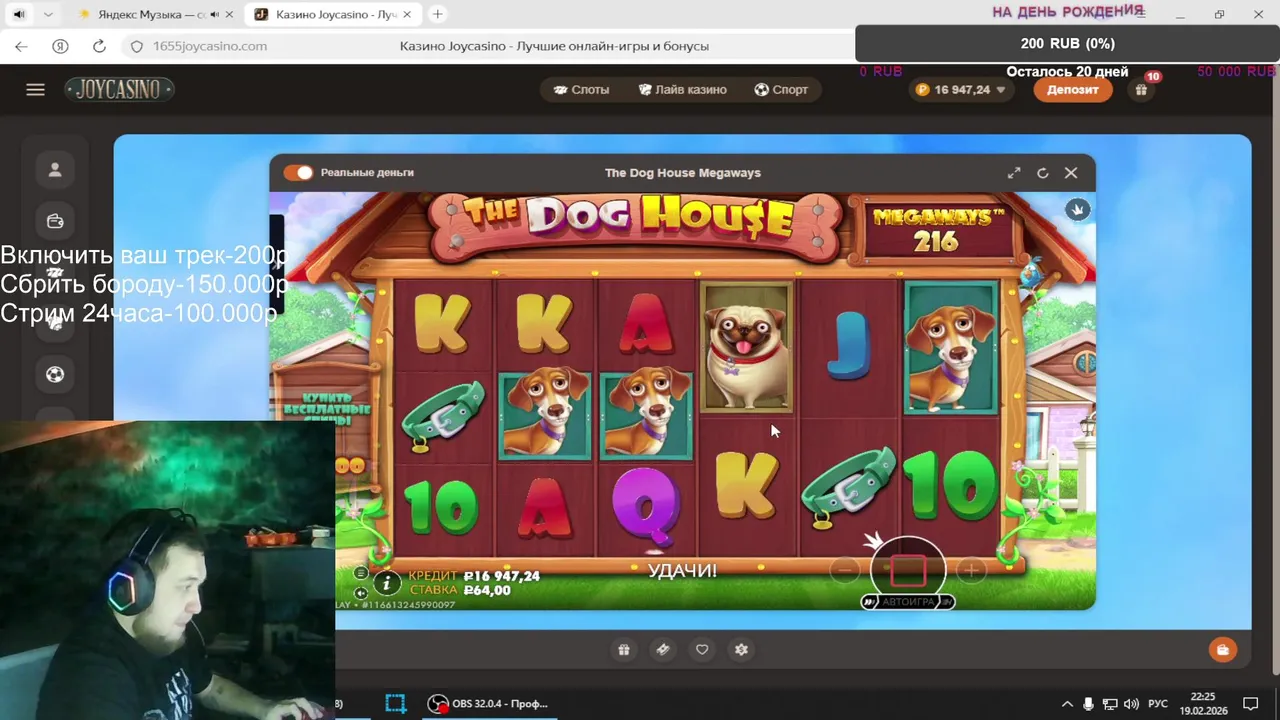Open the ticket icon below the game
Image resolution: width=1280 pixels, height=720 pixels.
[x=662, y=650]
